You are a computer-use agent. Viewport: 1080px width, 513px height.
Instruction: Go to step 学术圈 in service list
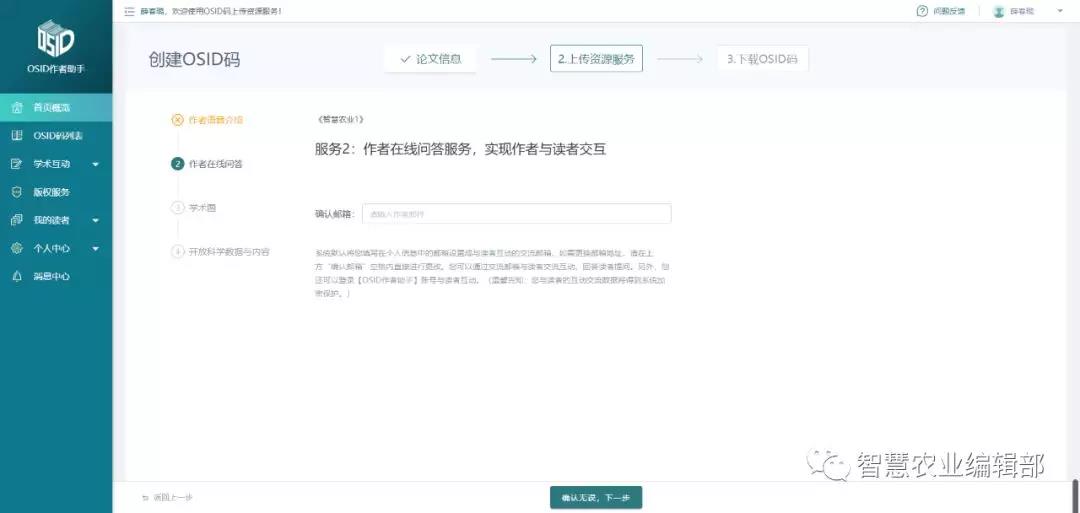coord(202,208)
